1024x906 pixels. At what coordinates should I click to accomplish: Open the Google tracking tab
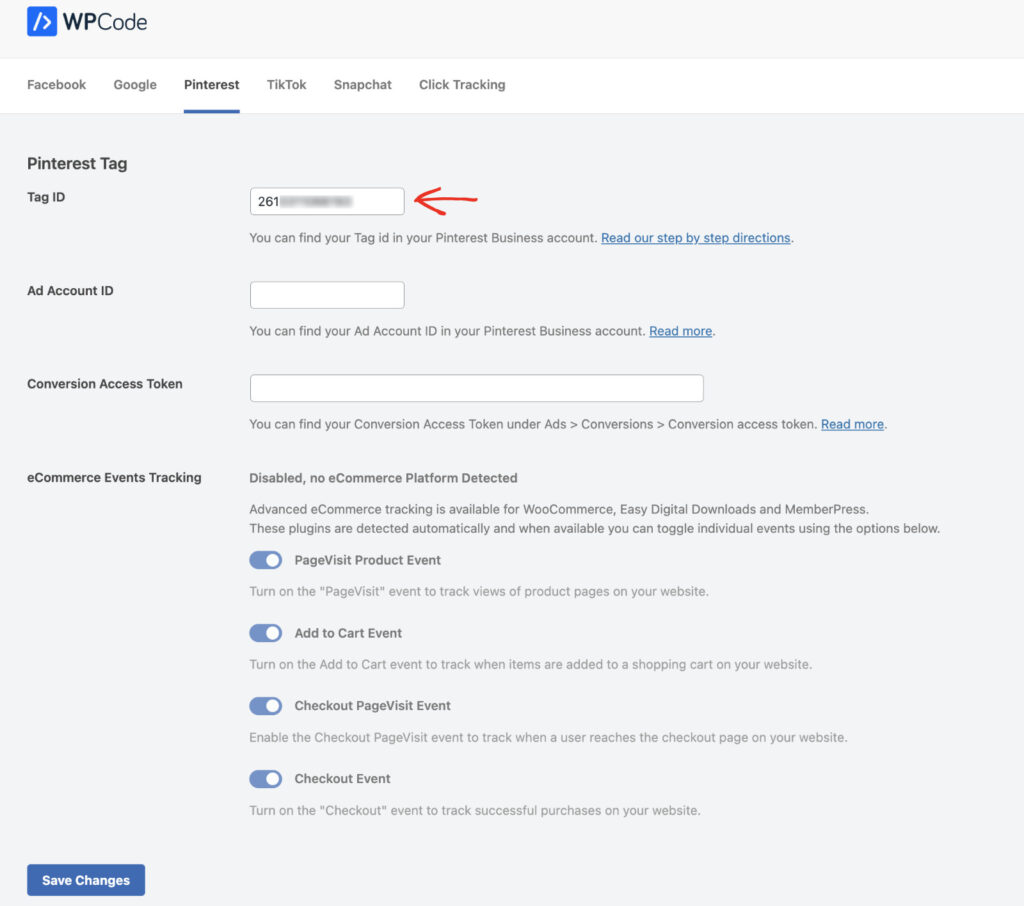coord(135,85)
